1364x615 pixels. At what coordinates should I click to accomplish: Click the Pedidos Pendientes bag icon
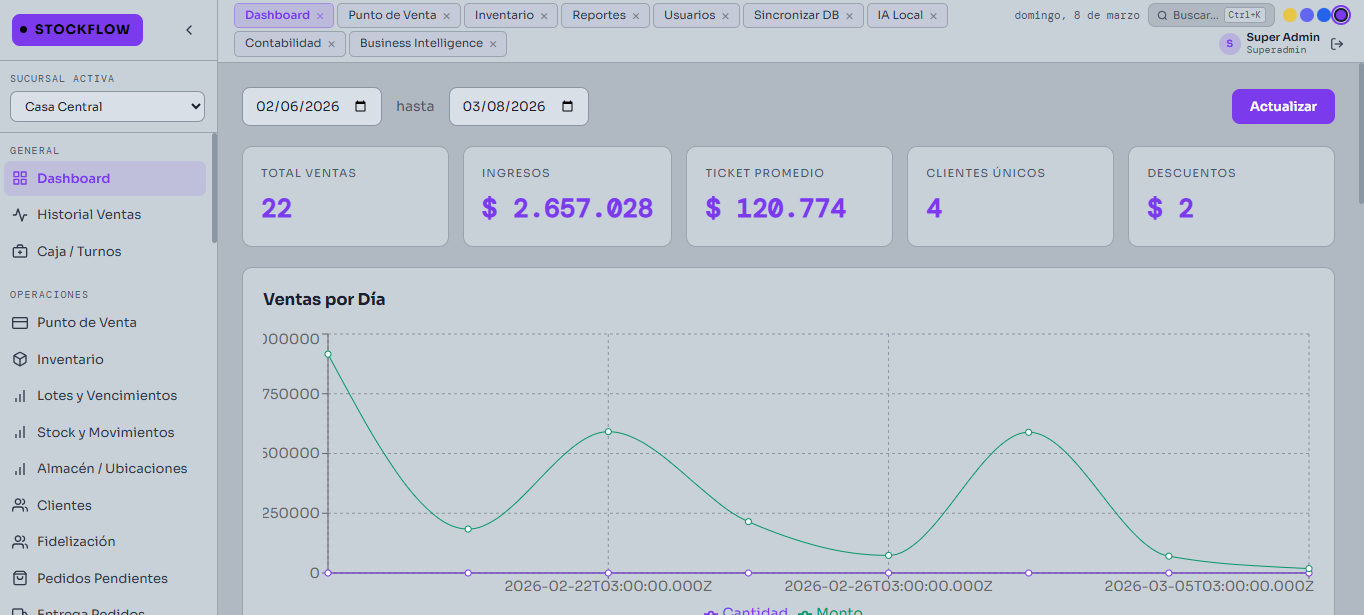coord(19,579)
